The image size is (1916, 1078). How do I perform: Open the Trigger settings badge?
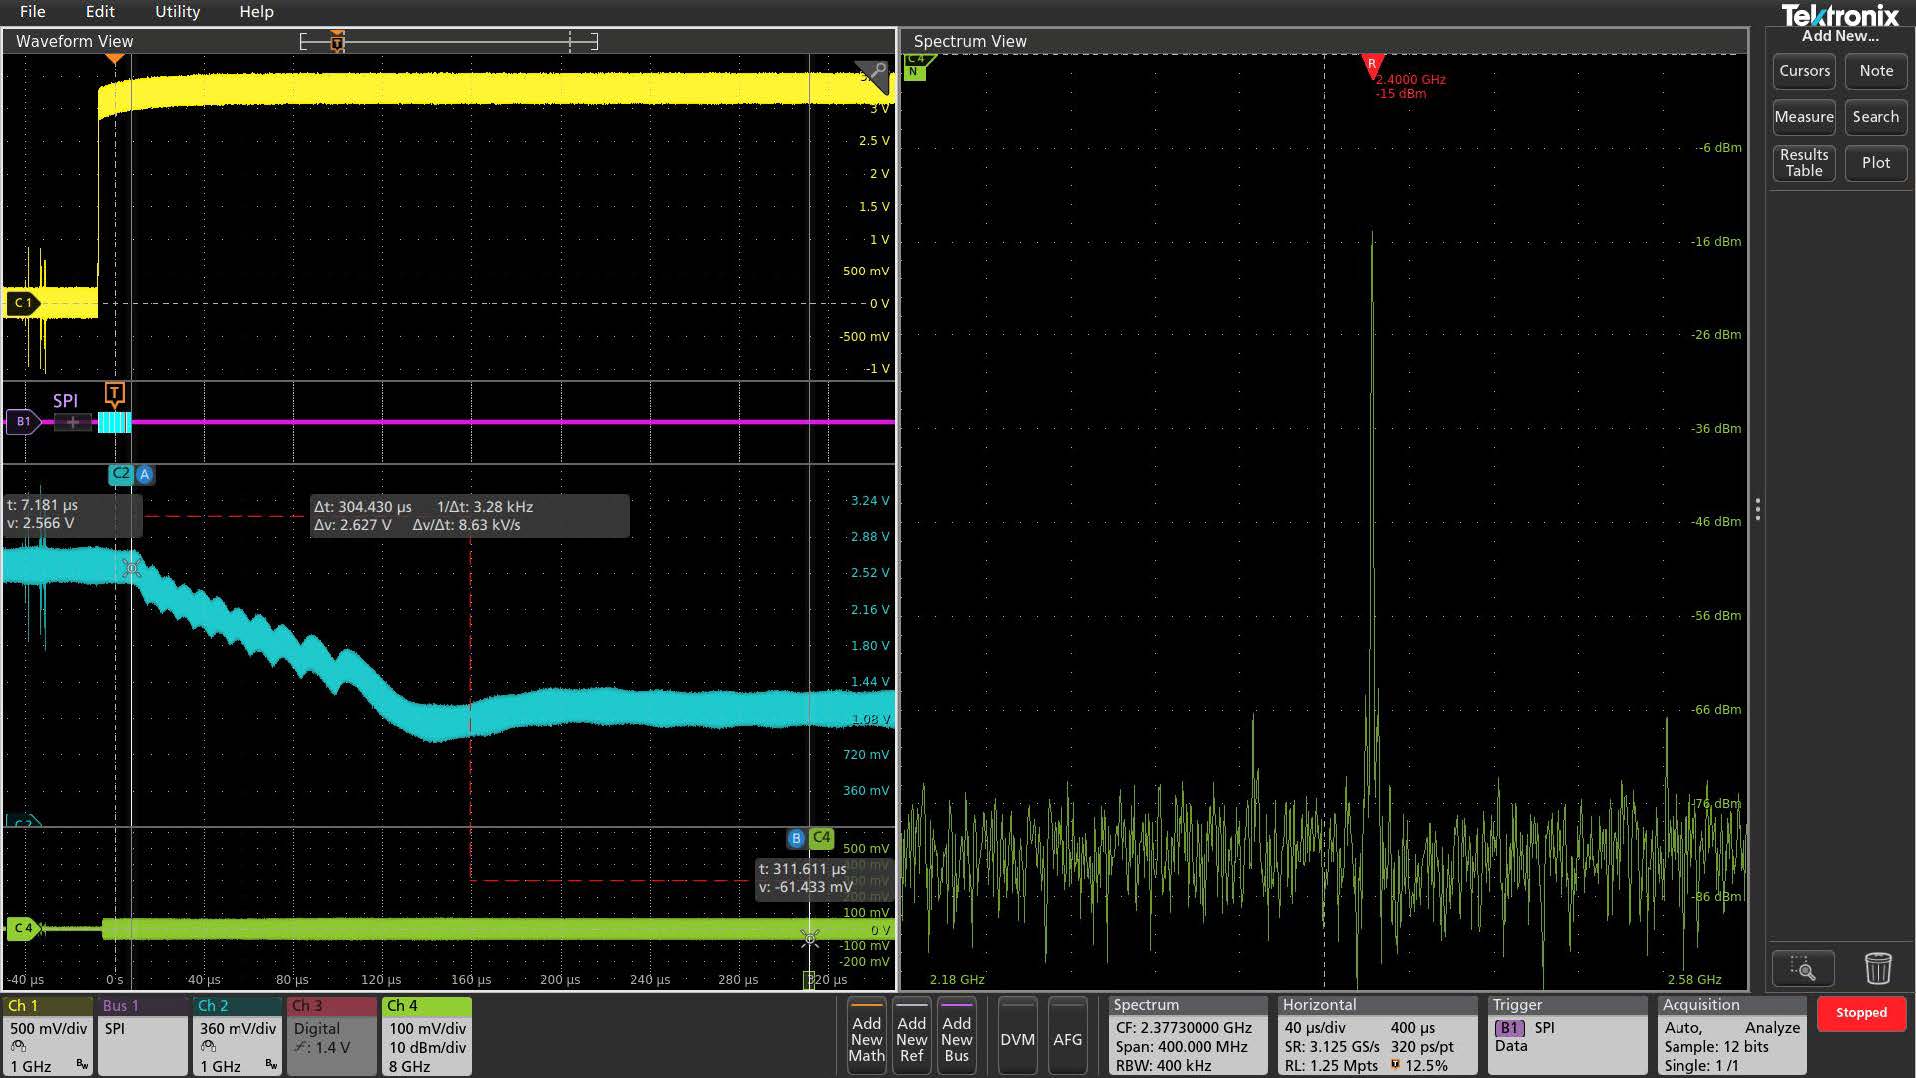click(1567, 1036)
